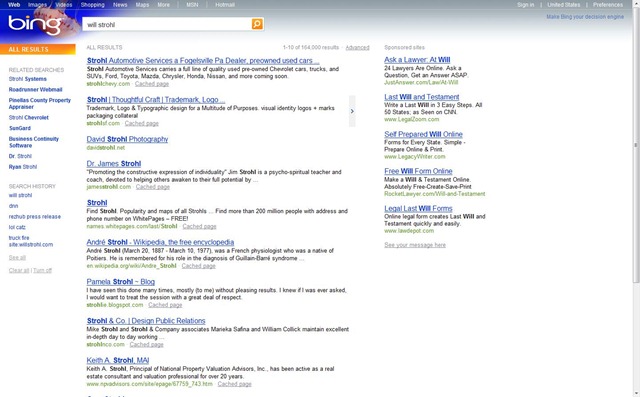Go to Hotmail link
The height and width of the screenshot is (397, 640).
coord(225,5)
